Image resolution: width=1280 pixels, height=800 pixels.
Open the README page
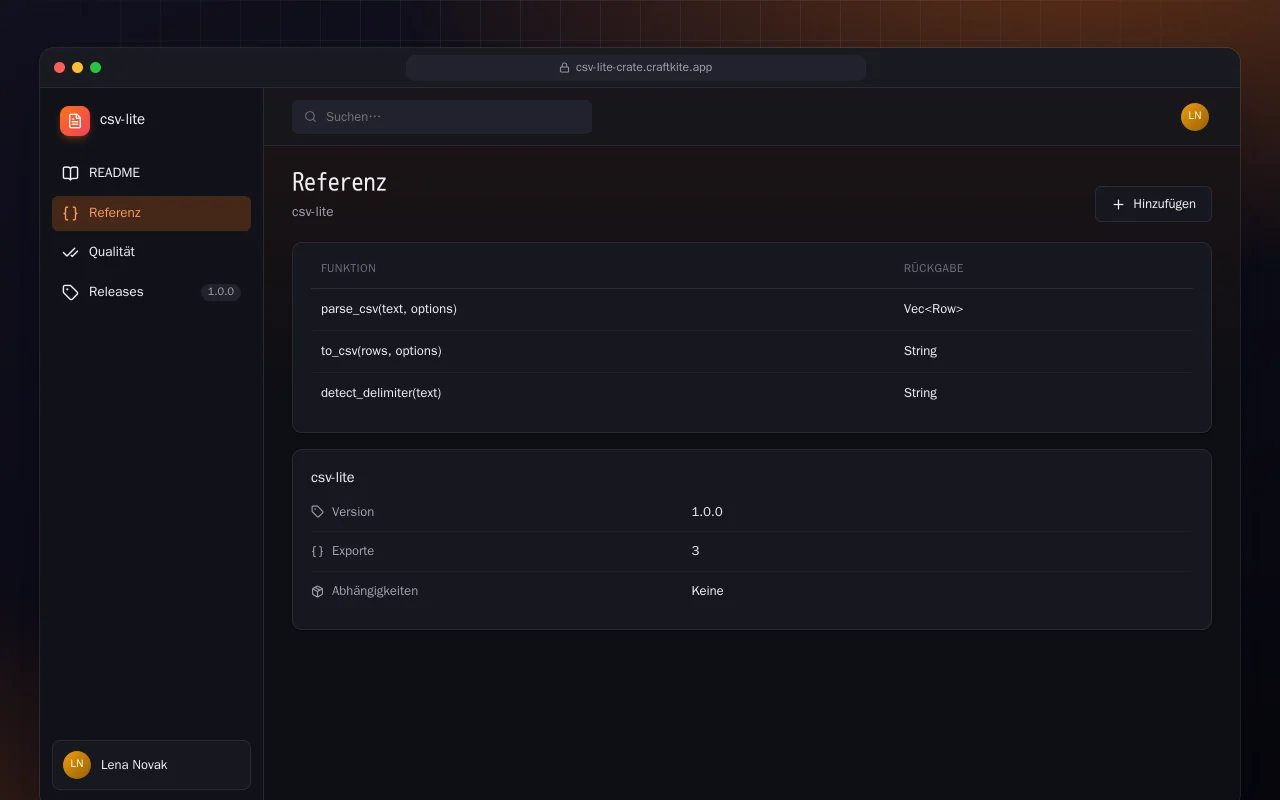coord(151,173)
